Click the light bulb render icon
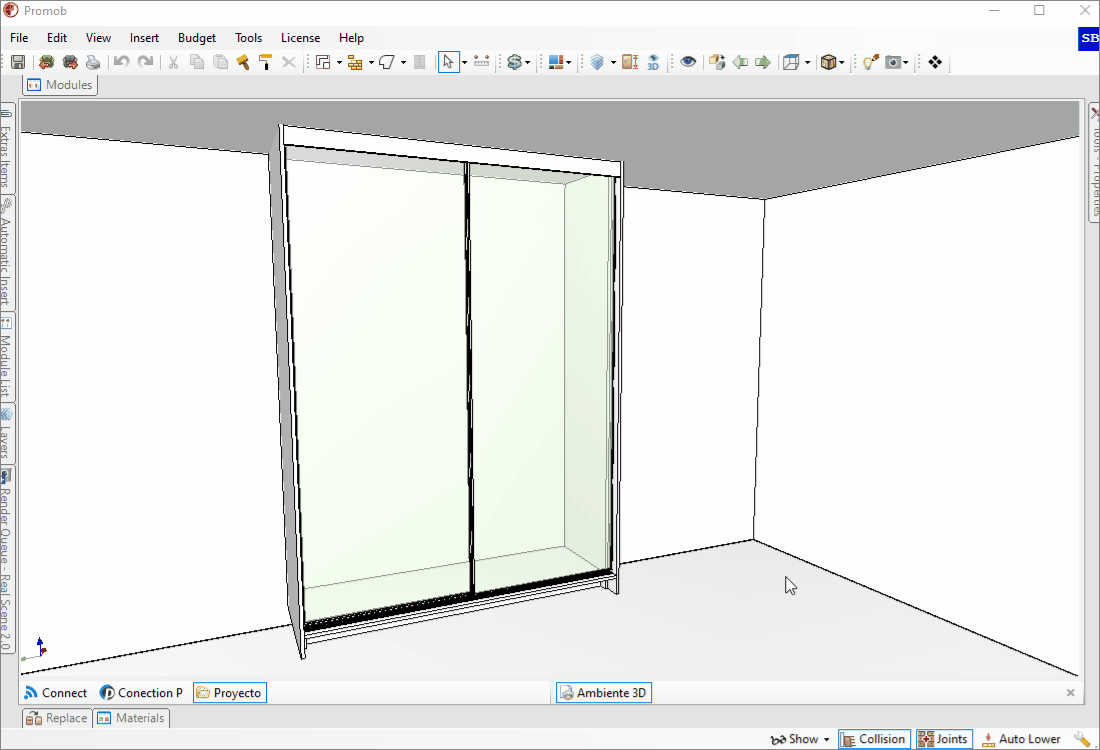Image resolution: width=1100 pixels, height=750 pixels. pos(871,62)
